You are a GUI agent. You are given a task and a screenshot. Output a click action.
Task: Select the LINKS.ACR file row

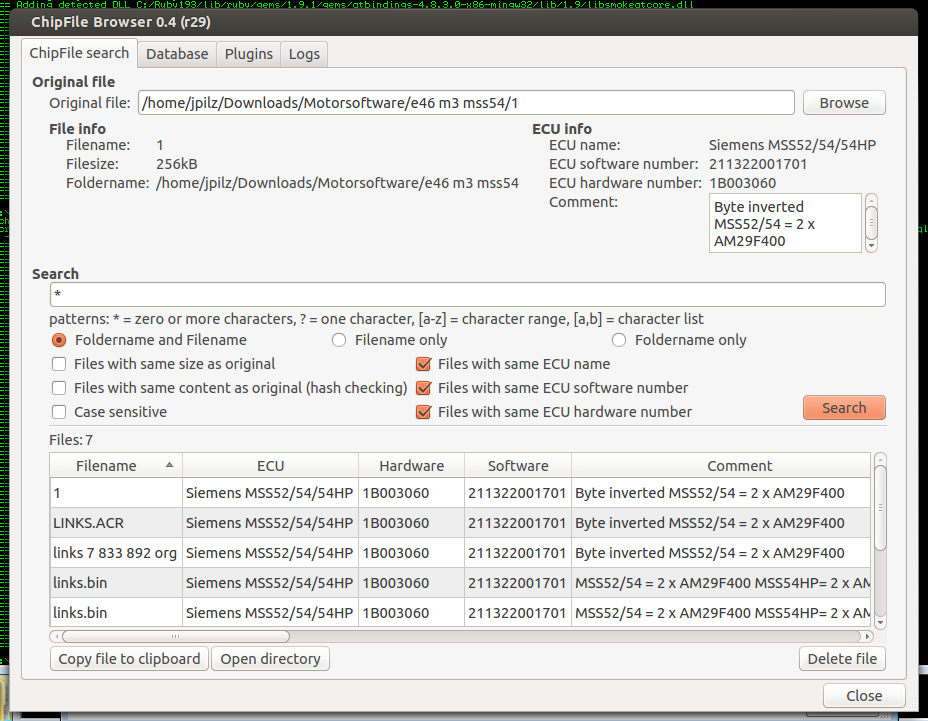point(460,523)
